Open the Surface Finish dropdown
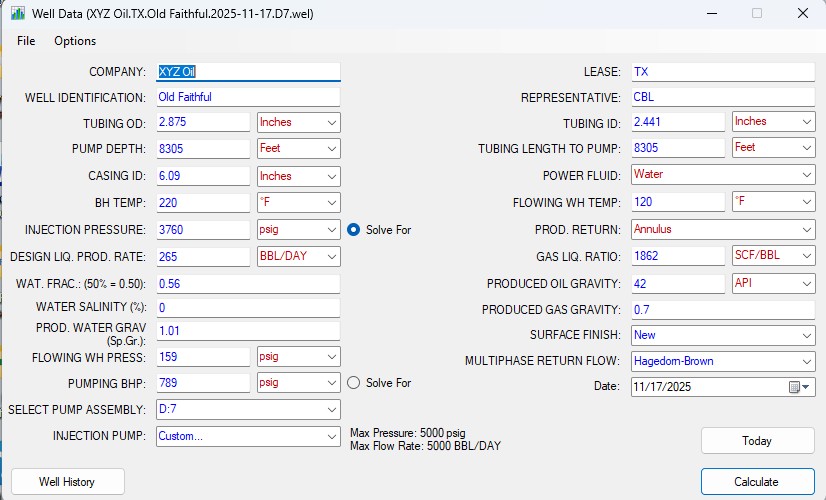This screenshot has height=500, width=826. 723,335
